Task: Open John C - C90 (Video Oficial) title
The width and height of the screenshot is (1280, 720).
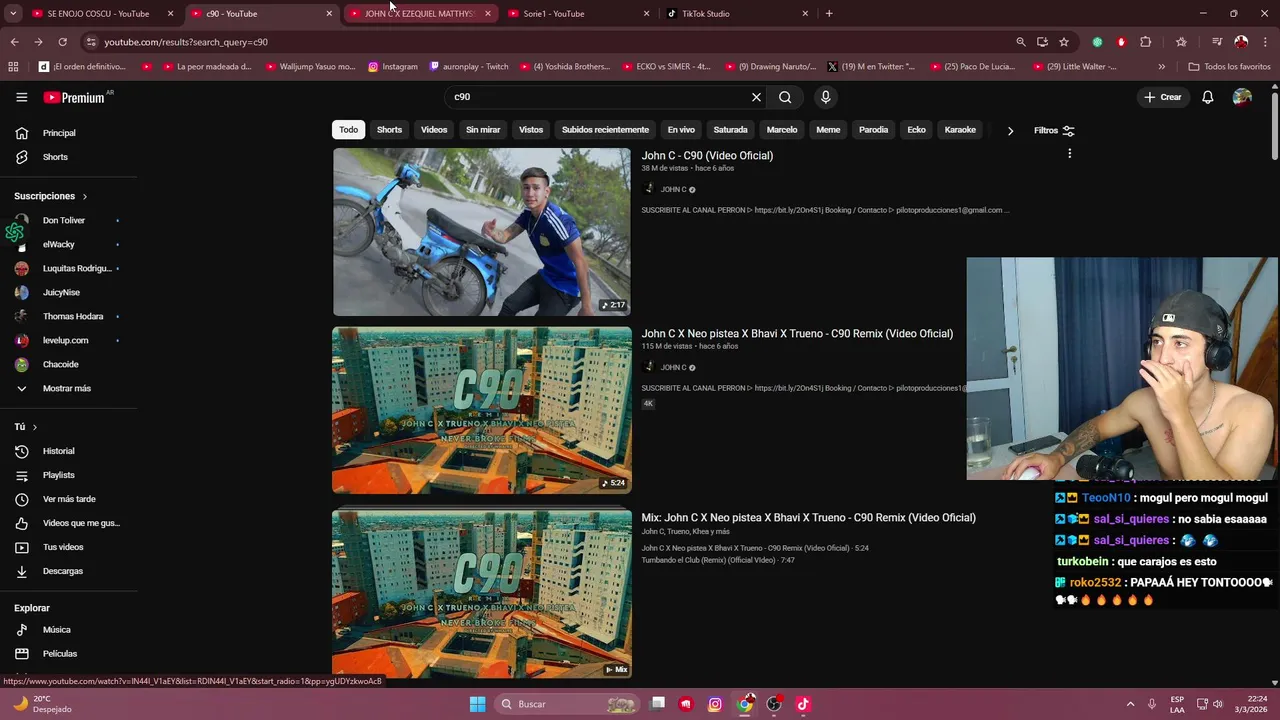Action: 707,156
